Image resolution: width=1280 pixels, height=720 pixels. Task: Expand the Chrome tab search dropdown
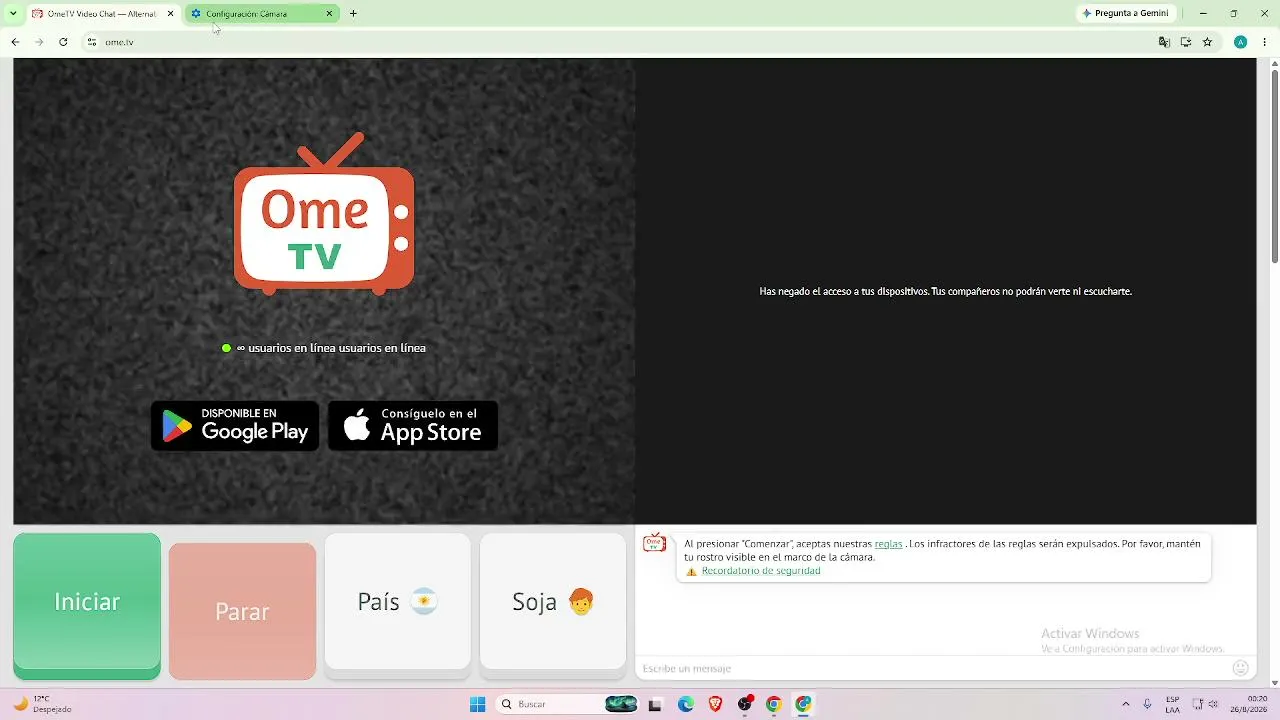pos(13,13)
